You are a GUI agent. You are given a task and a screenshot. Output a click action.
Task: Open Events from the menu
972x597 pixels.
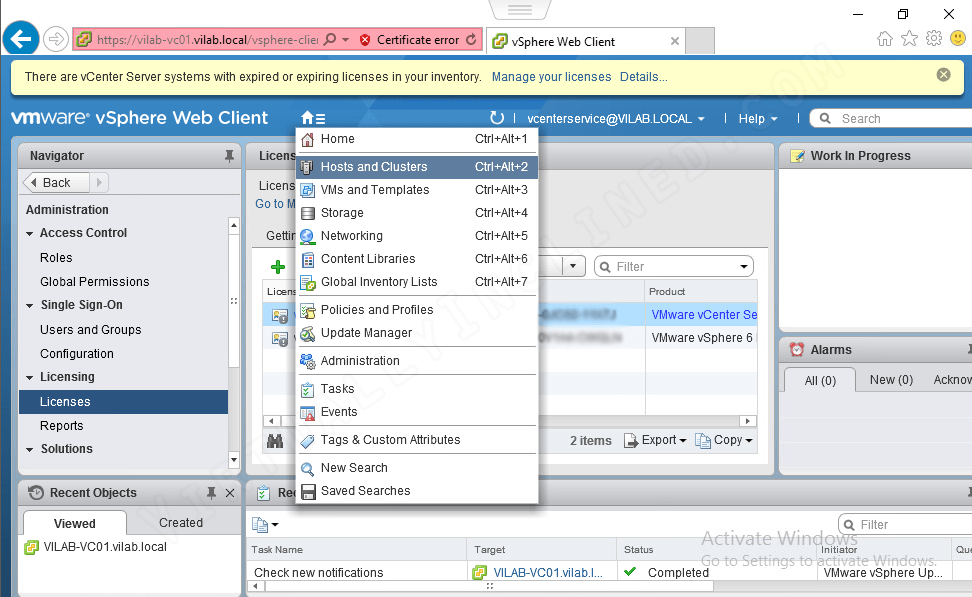pos(417,412)
